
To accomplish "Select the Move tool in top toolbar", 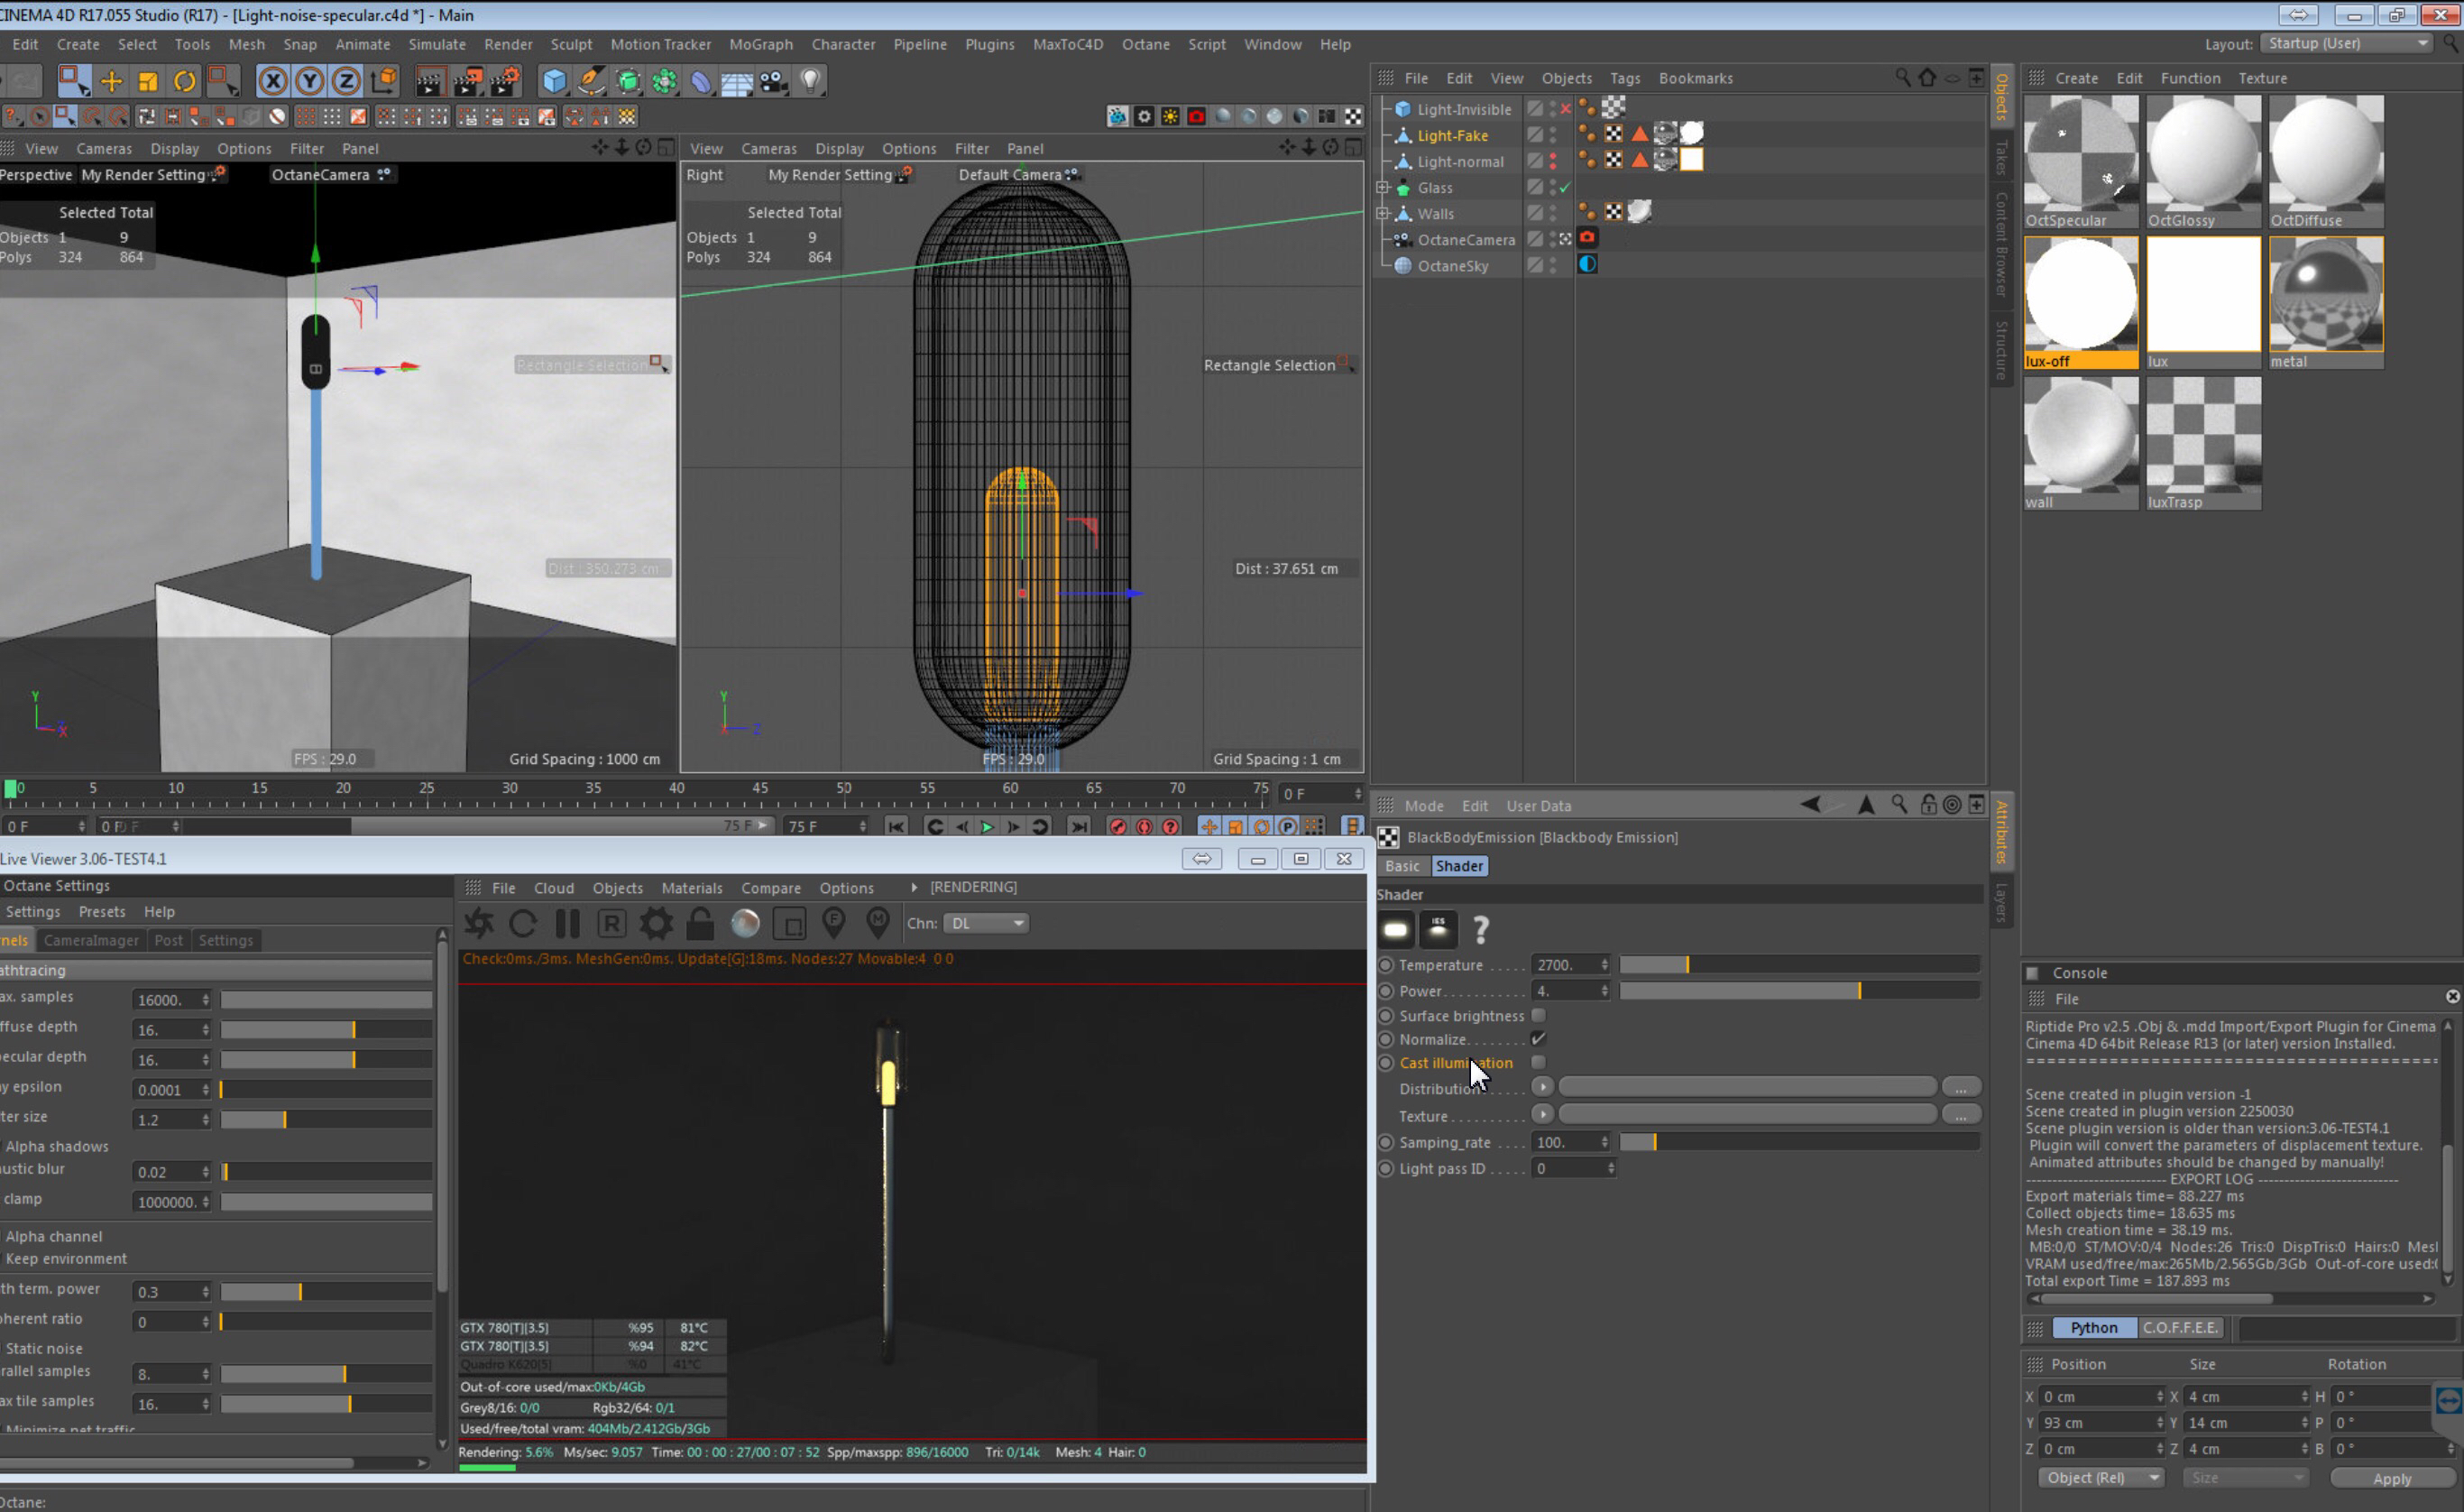I will [x=111, y=81].
